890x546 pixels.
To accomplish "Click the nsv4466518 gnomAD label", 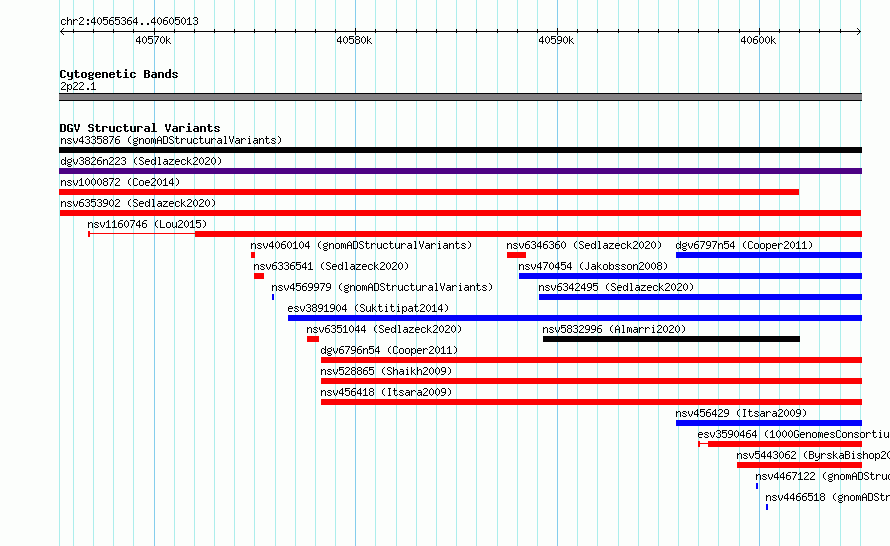I will click(x=828, y=497).
